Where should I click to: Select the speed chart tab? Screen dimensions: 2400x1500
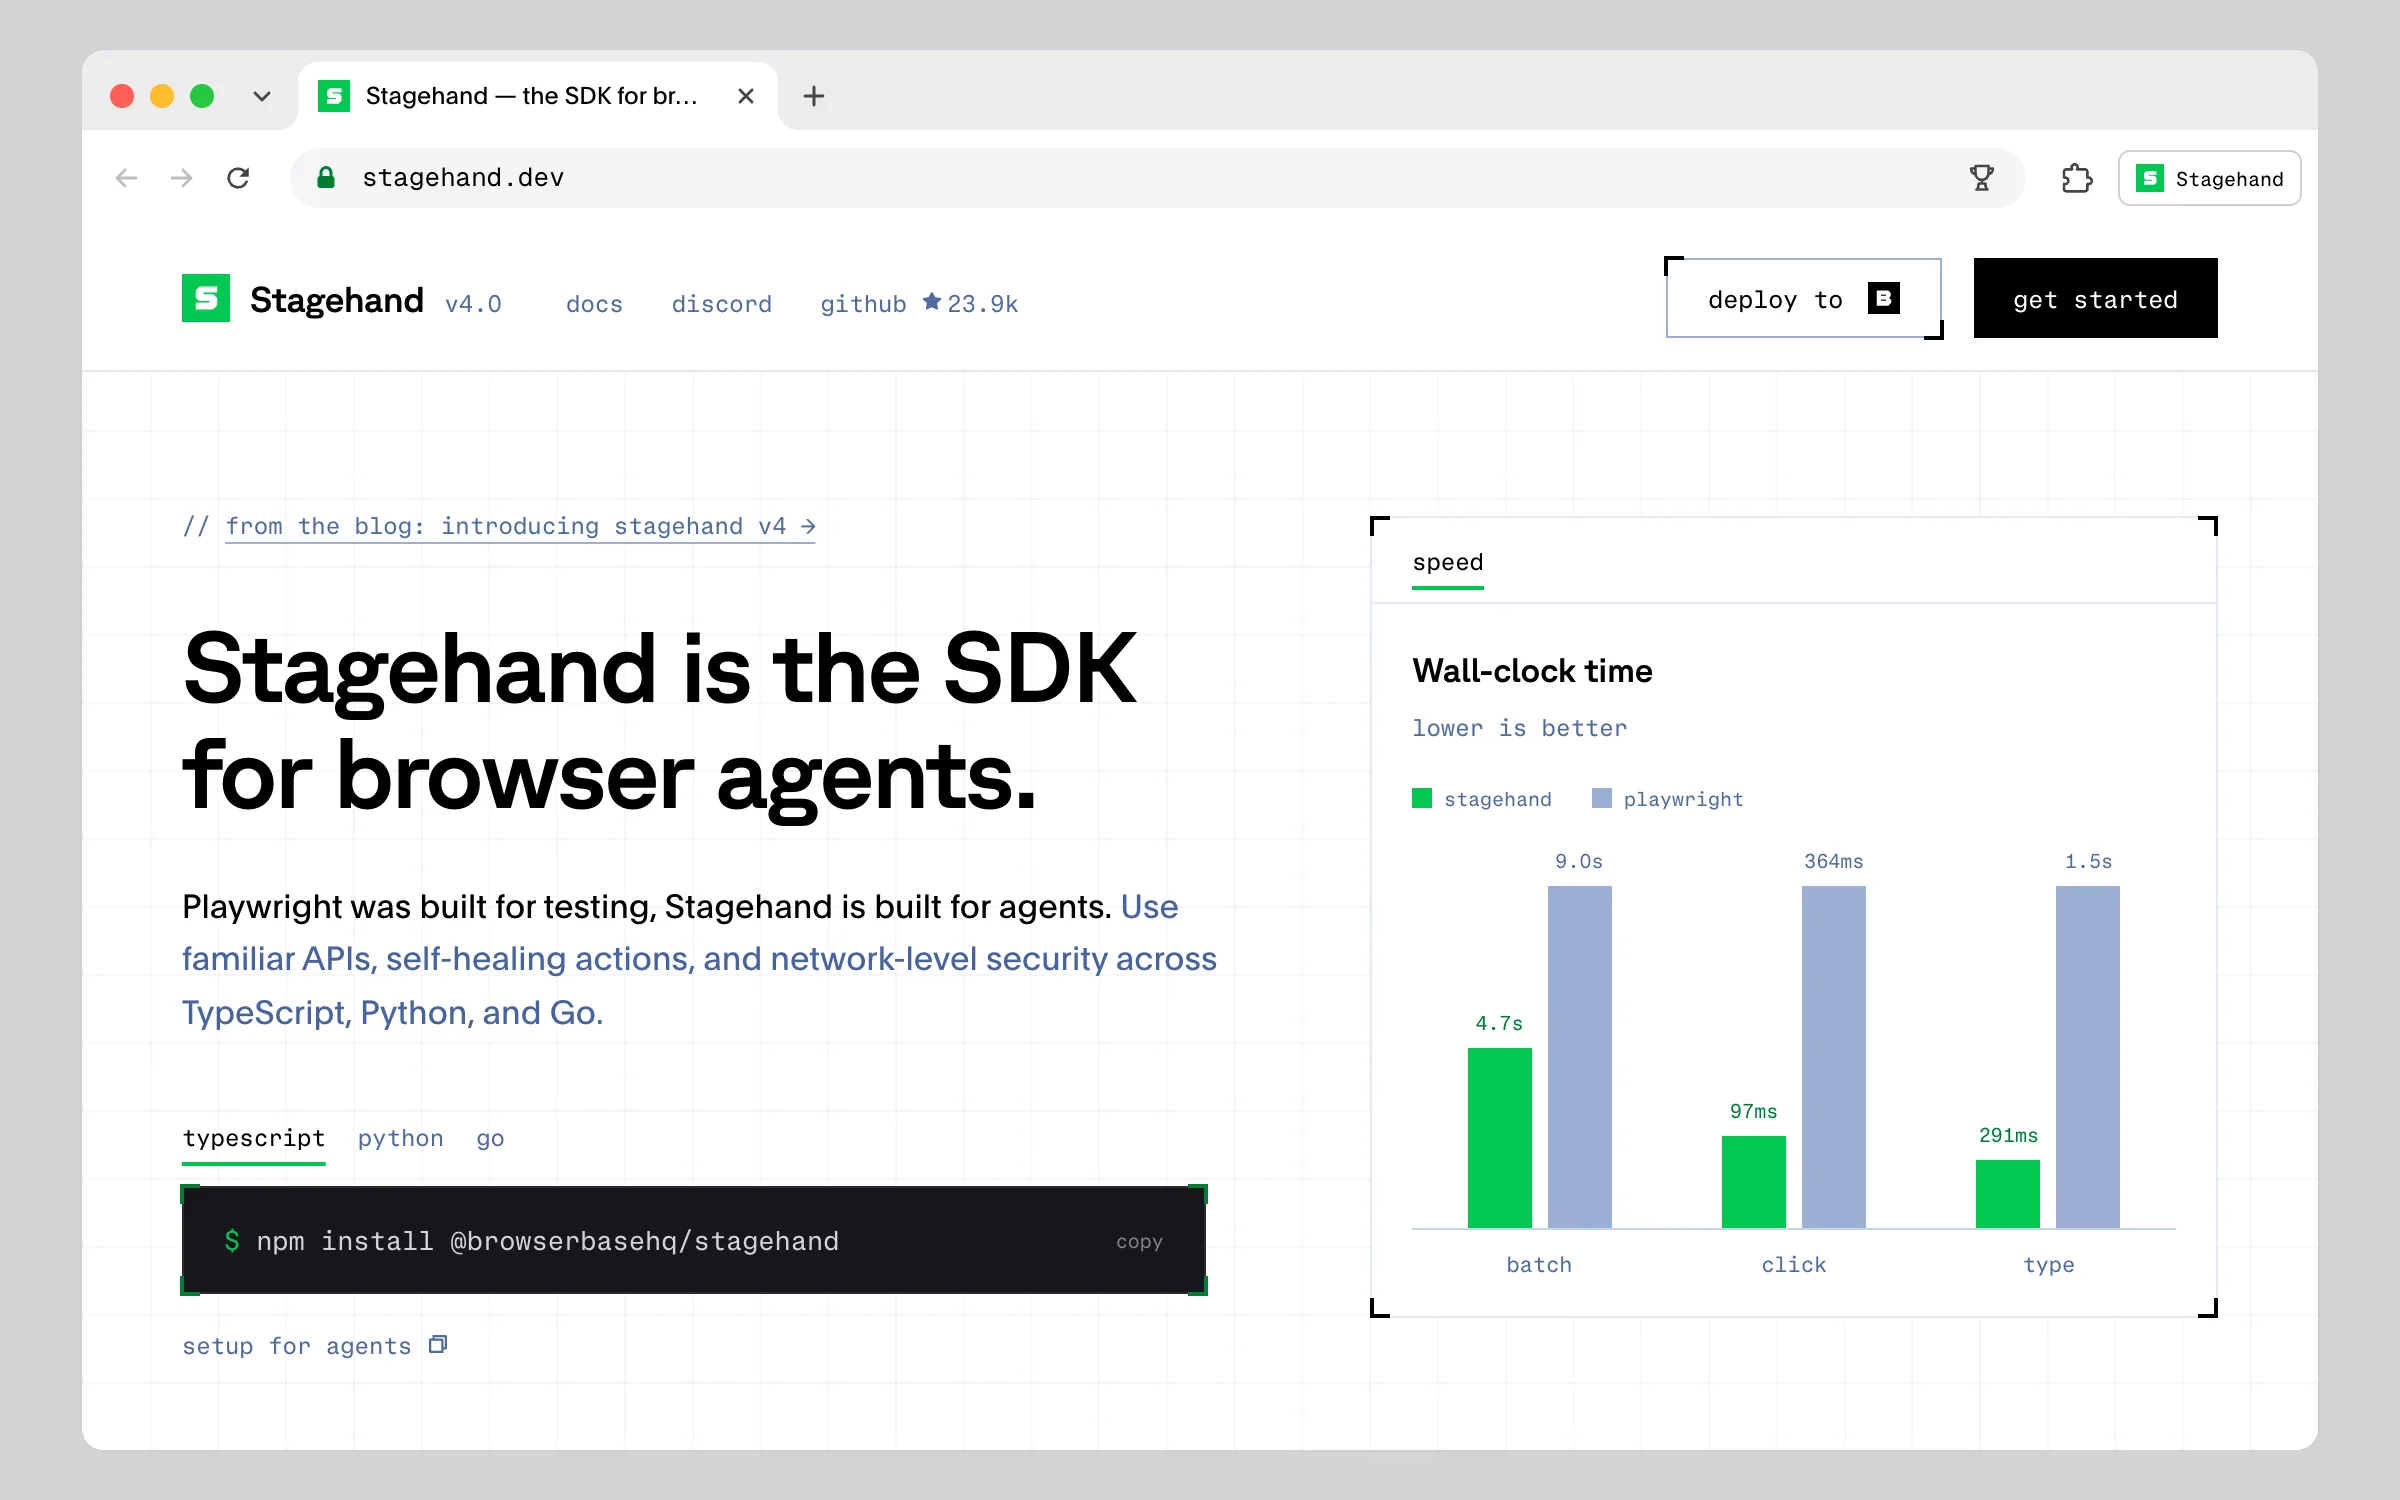1447,564
